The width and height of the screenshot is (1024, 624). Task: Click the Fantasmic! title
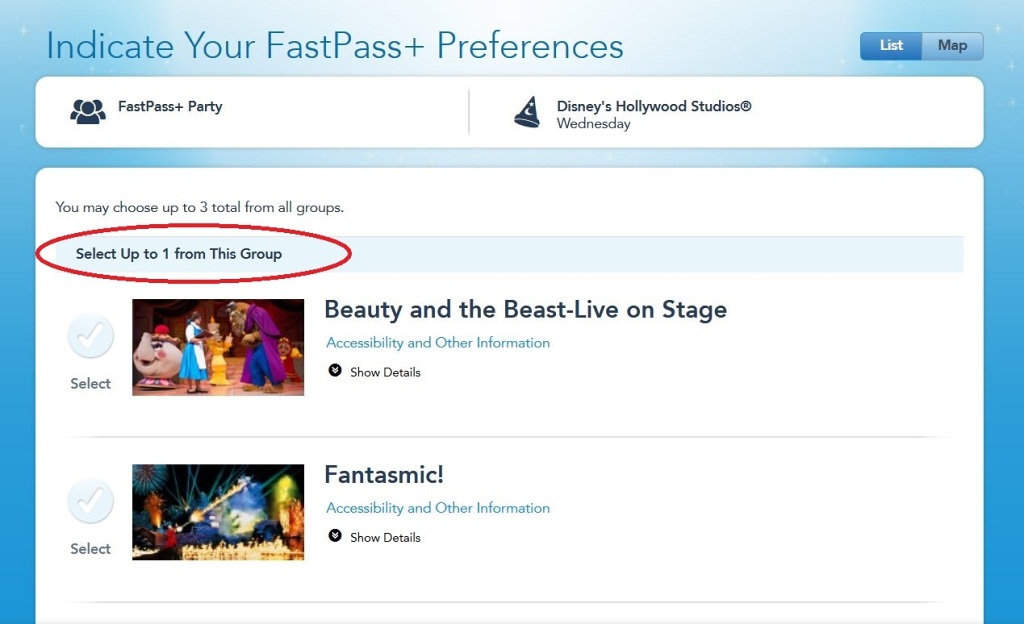coord(384,475)
